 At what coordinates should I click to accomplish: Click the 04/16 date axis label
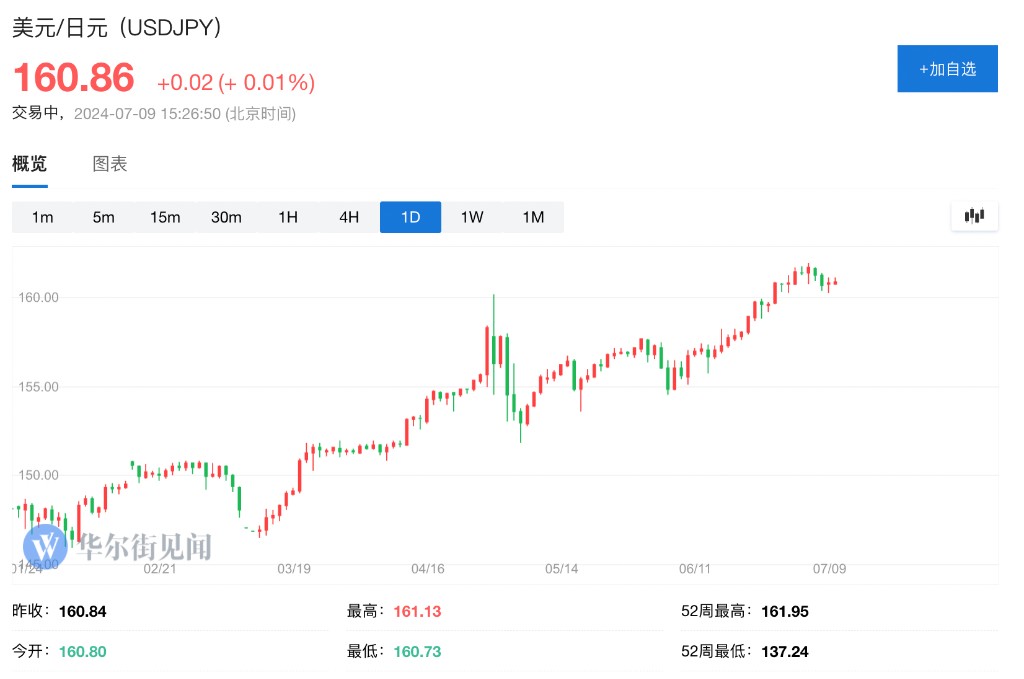[x=427, y=568]
